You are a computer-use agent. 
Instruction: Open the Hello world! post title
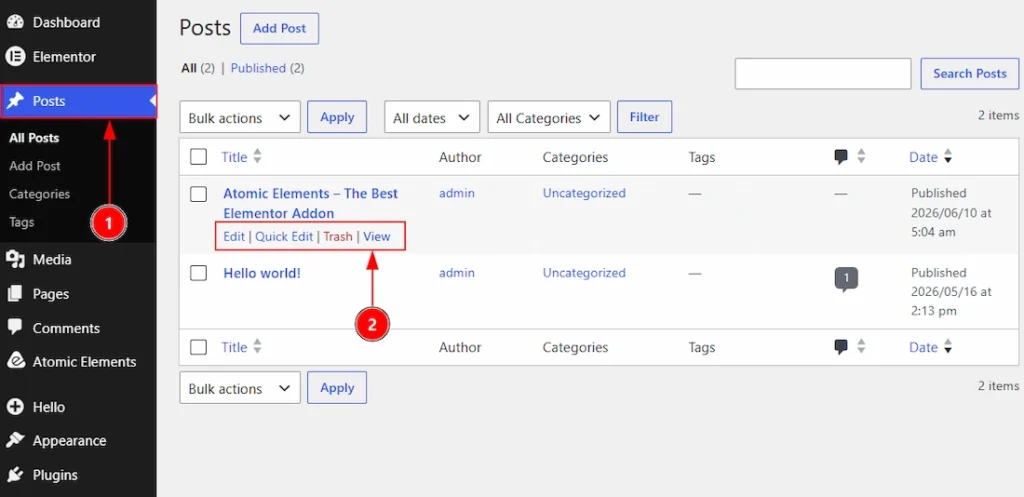[262, 273]
